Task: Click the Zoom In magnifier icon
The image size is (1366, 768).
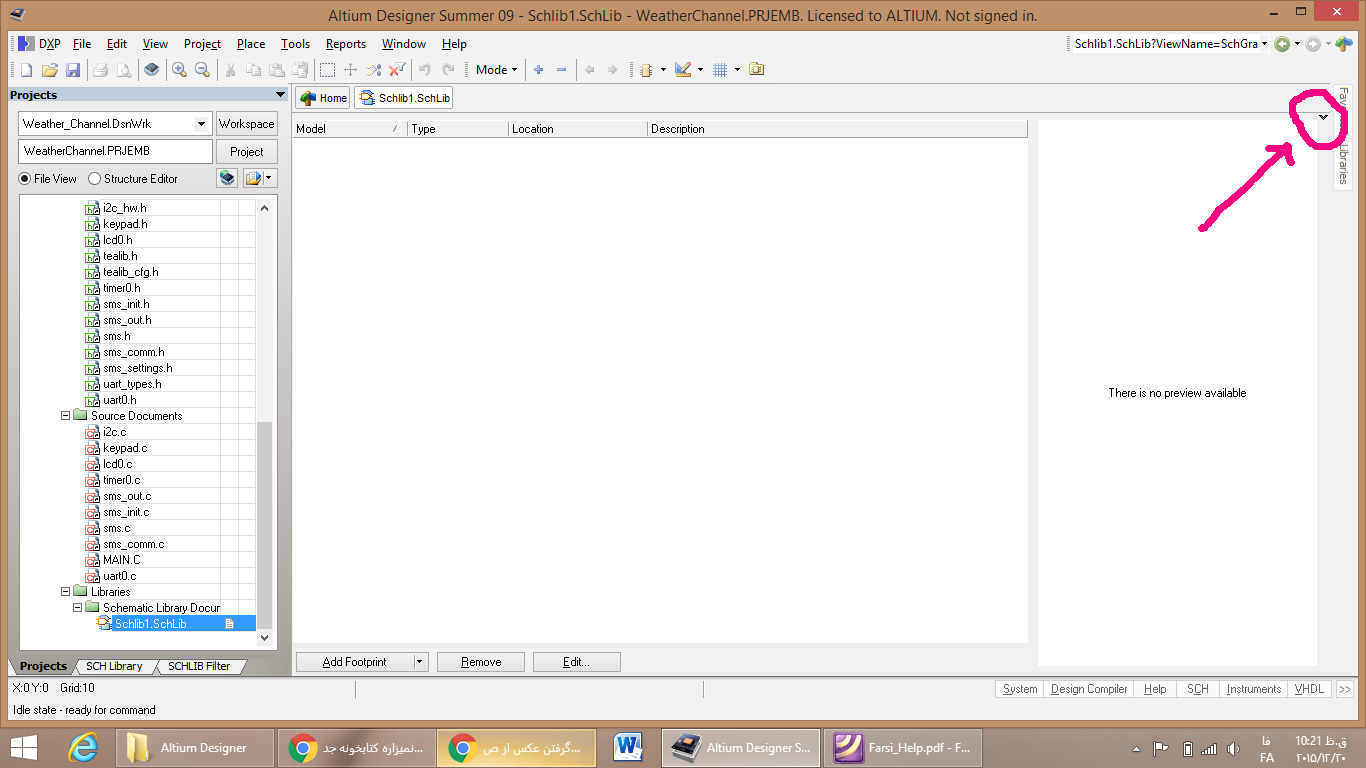Action: point(179,70)
